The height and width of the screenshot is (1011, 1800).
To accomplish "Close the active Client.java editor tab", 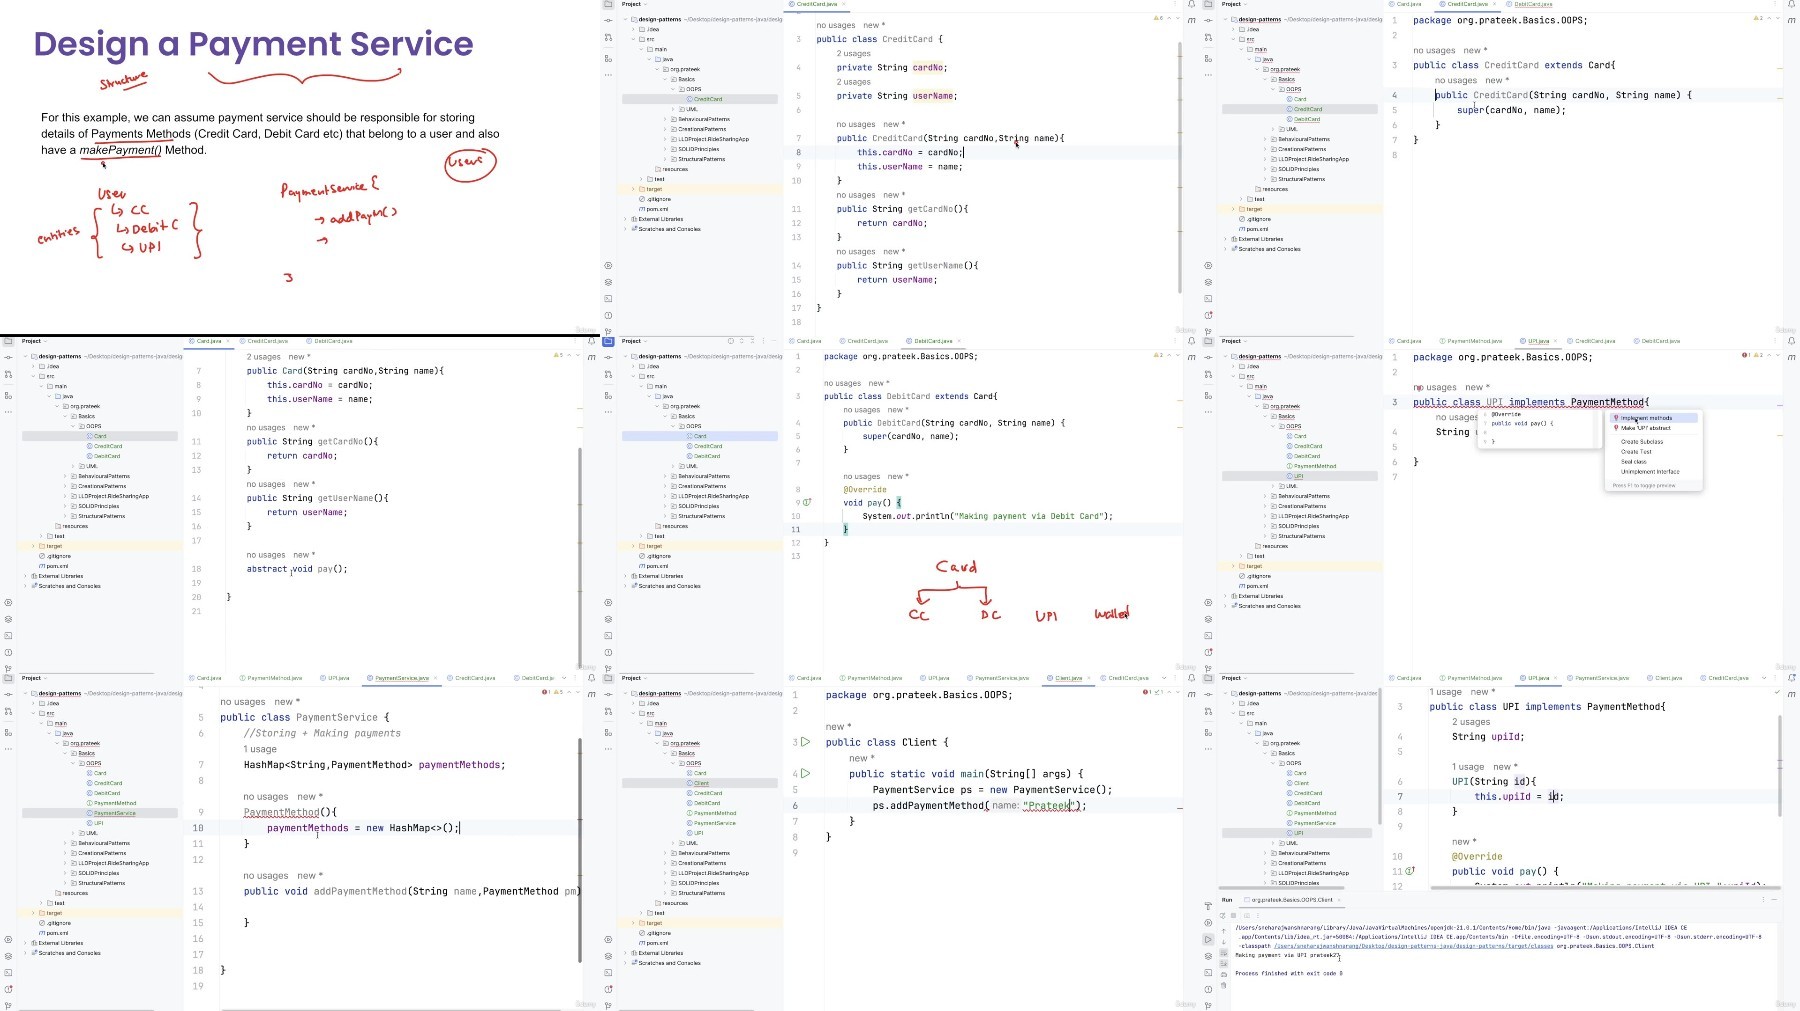I will pyautogui.click(x=1089, y=678).
